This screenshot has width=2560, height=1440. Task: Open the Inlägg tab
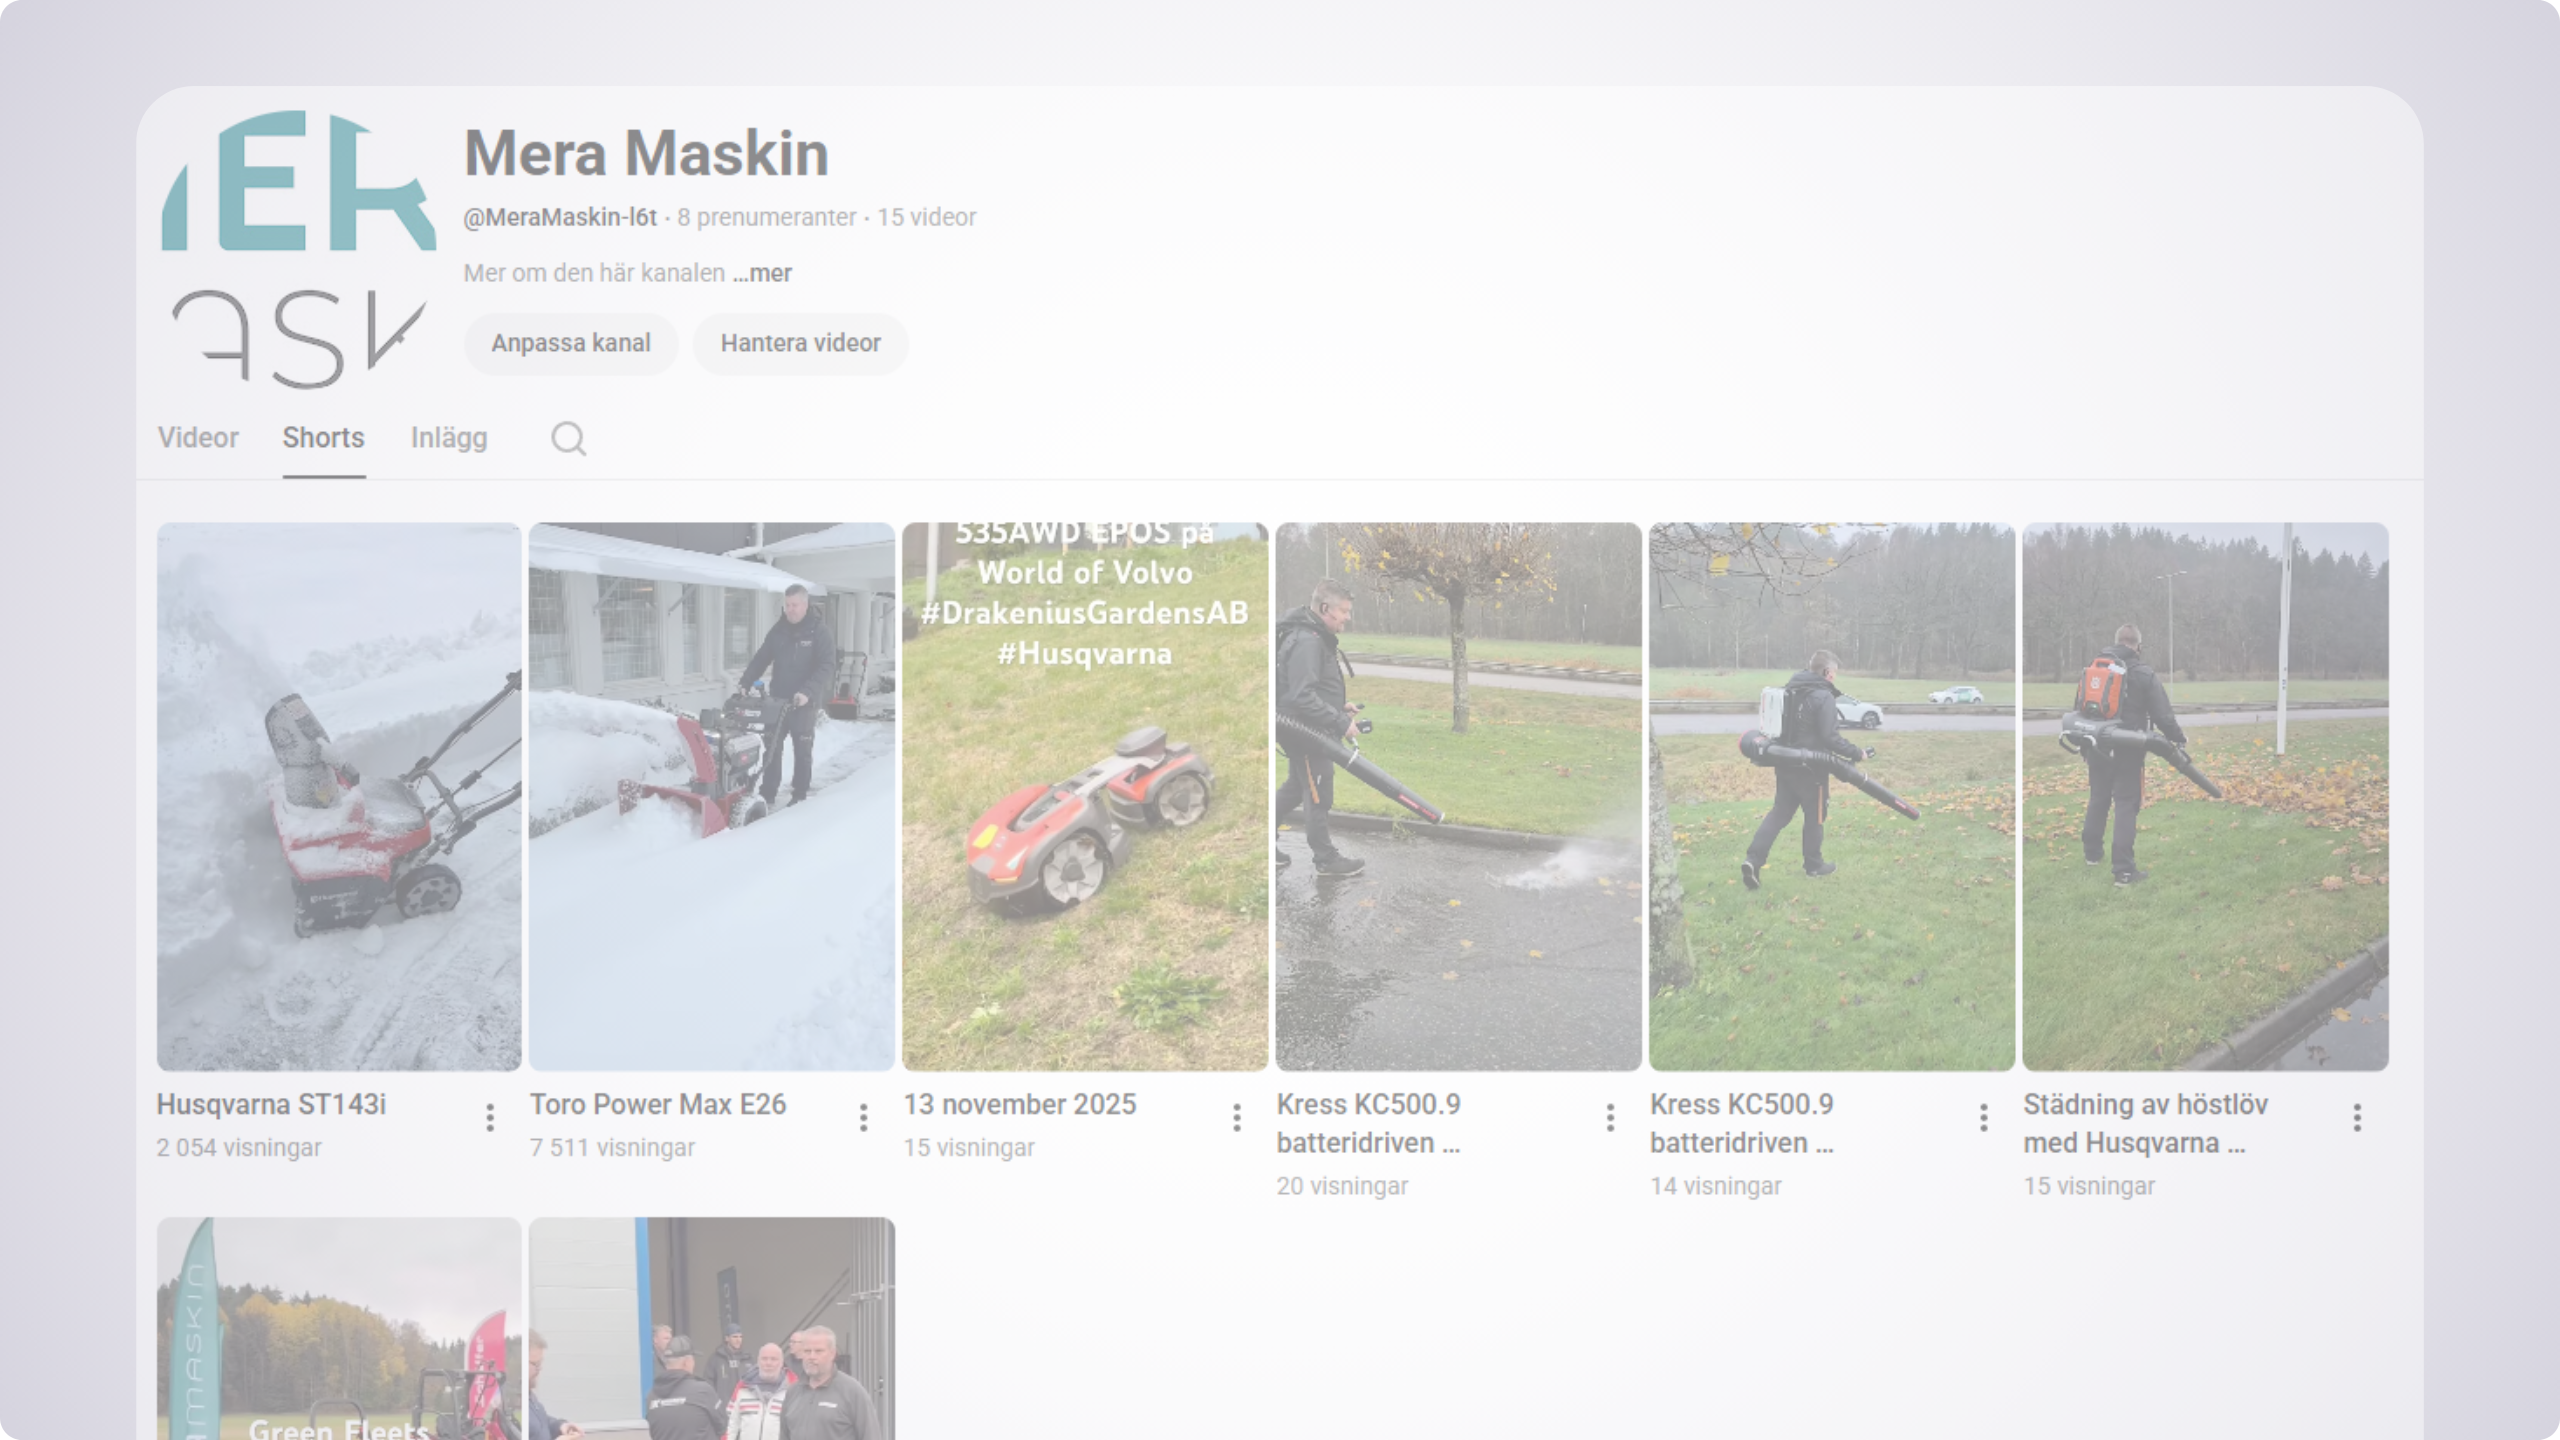point(449,438)
